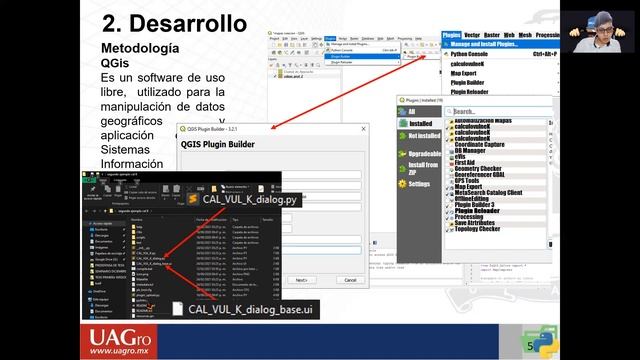Open the enlarged Vector menu
Screen dimensions: 640x360
[472, 35]
